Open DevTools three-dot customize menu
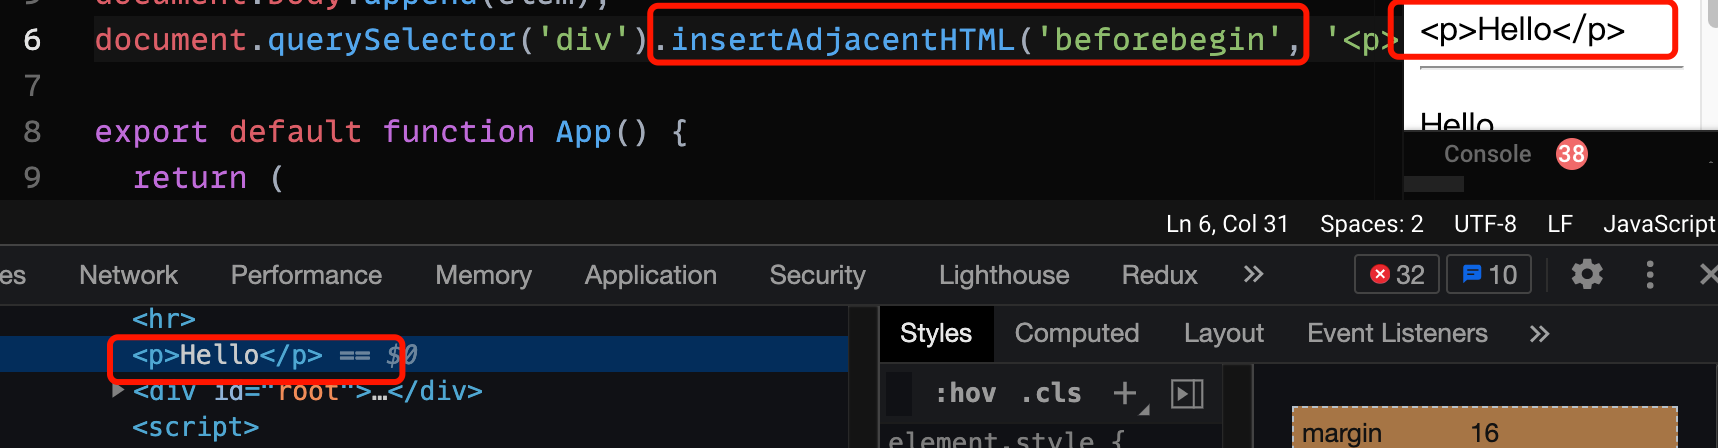1718x448 pixels. (x=1650, y=274)
